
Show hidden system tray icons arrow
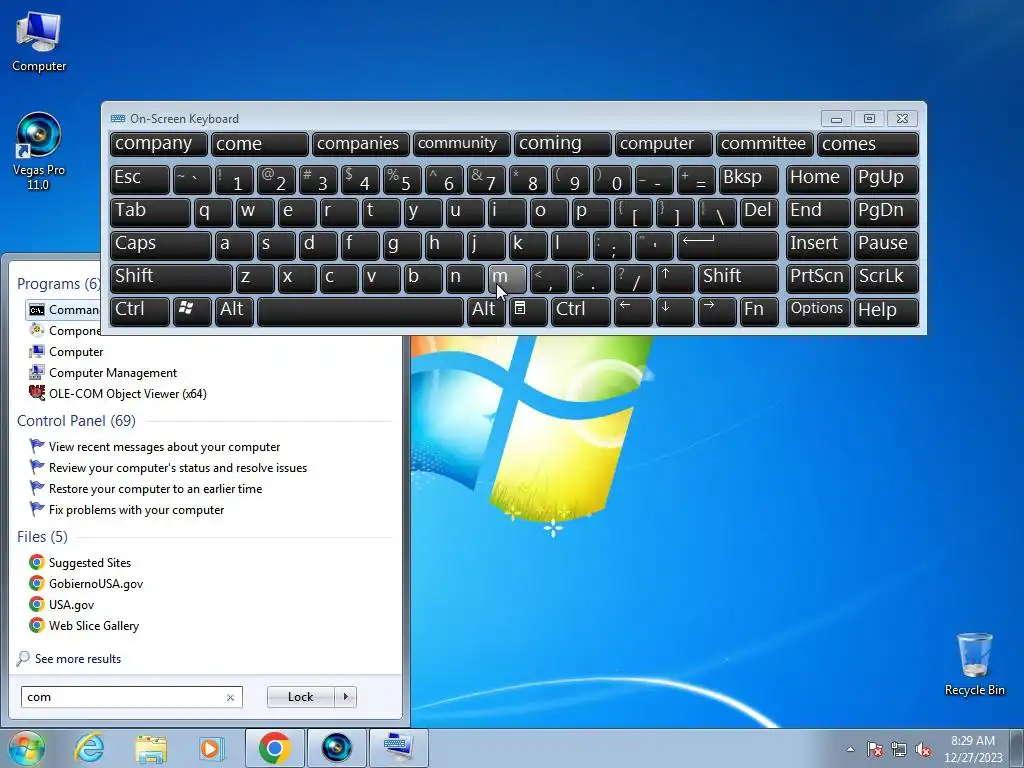click(x=850, y=749)
